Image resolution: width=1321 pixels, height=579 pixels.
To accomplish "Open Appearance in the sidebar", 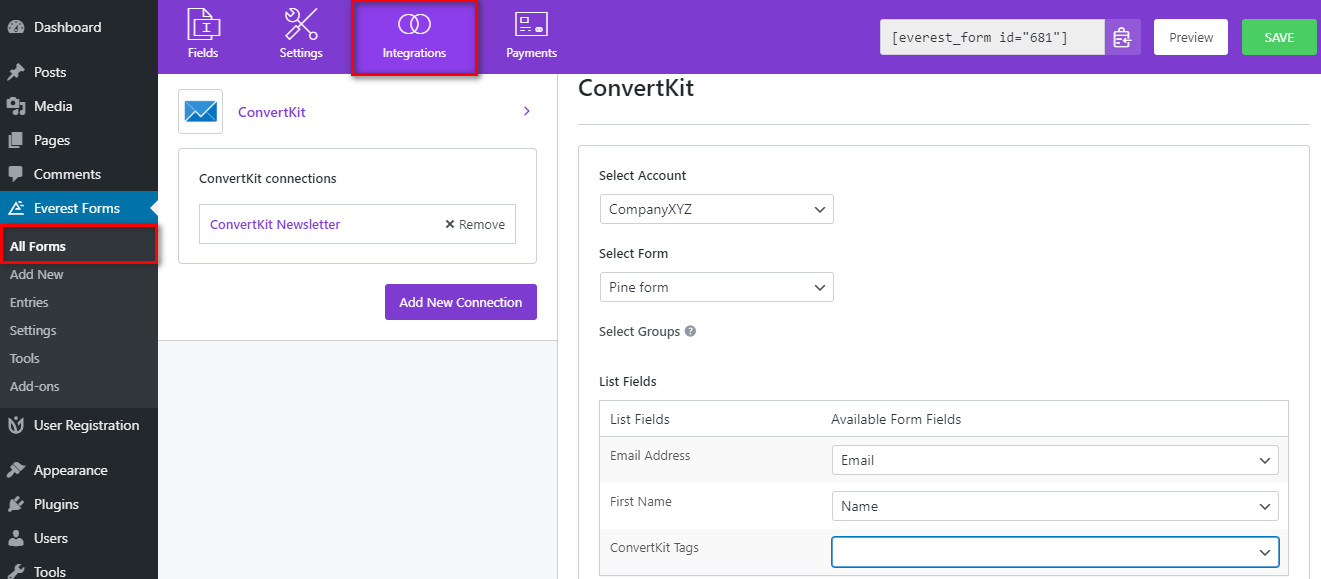I will coord(70,470).
